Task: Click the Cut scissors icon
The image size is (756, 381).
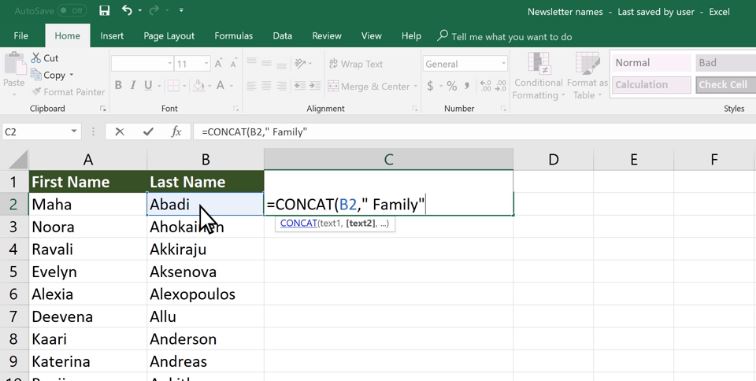Action: tap(36, 58)
